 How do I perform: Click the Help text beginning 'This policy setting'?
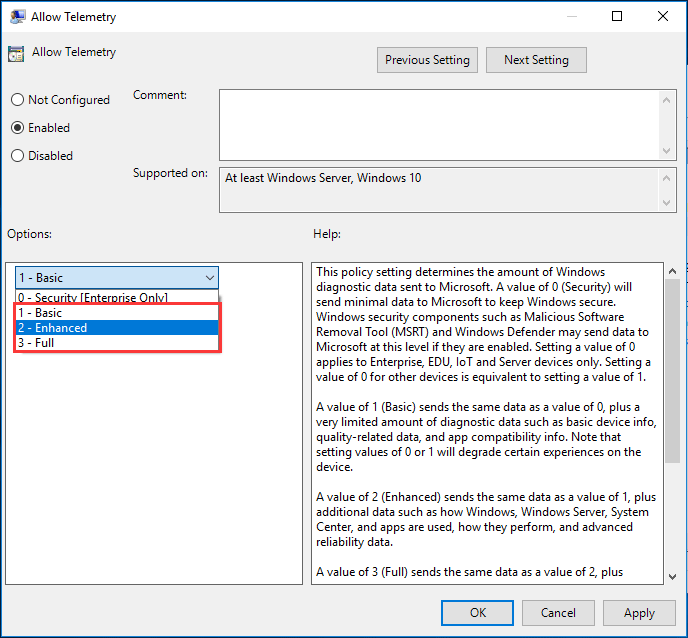(x=483, y=324)
